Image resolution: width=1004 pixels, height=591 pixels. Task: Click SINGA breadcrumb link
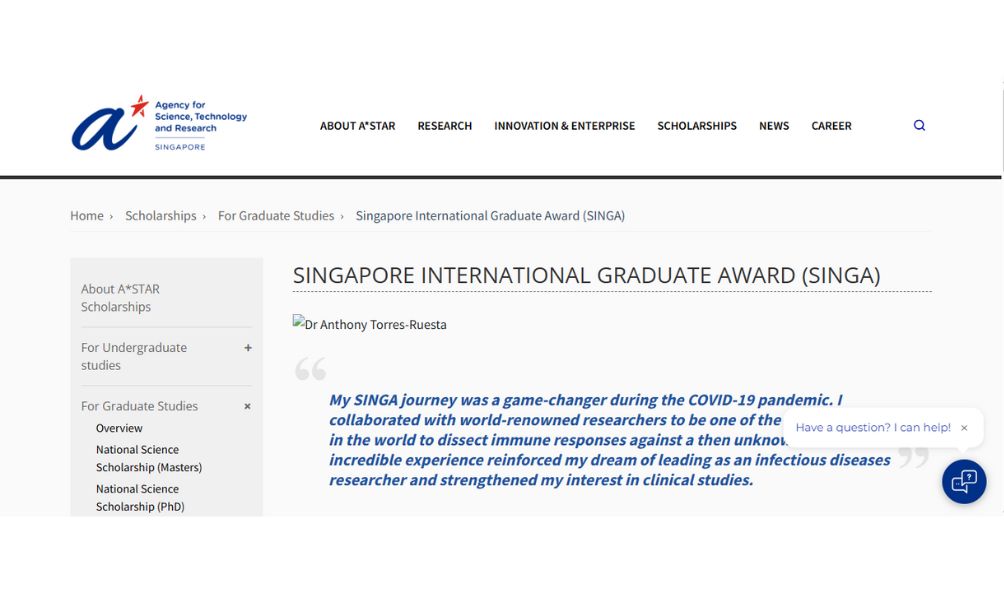490,216
